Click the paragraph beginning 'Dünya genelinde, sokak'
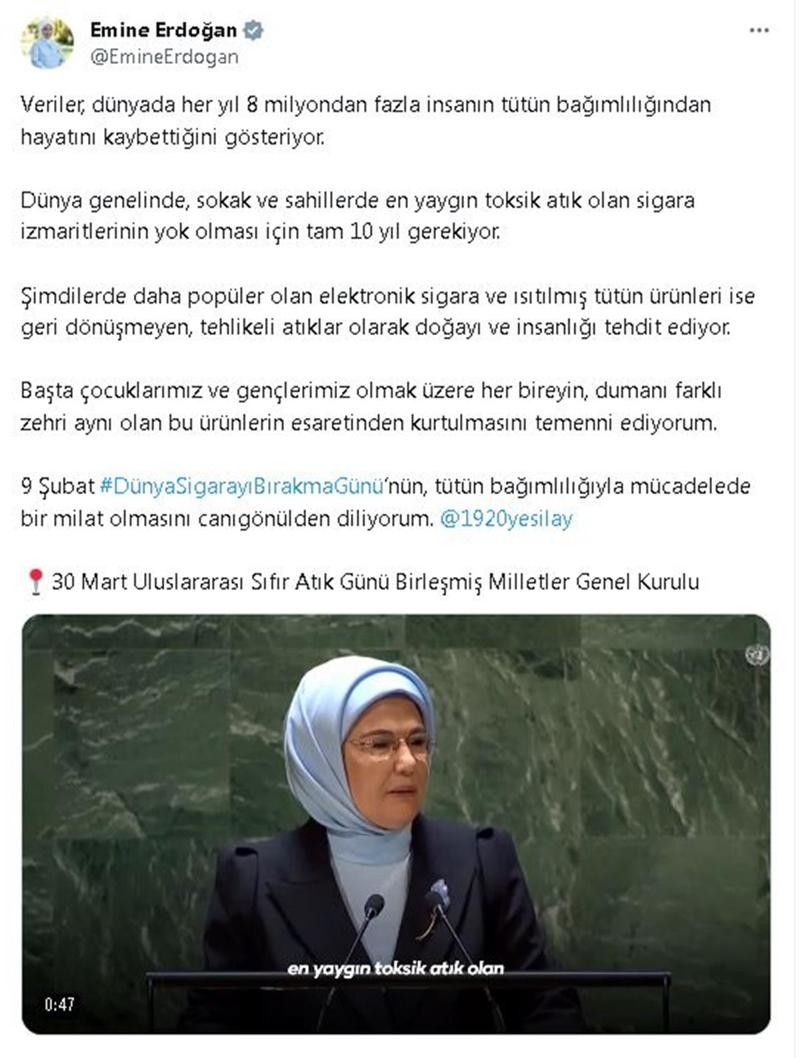The width and height of the screenshot is (800, 1058). point(358,216)
